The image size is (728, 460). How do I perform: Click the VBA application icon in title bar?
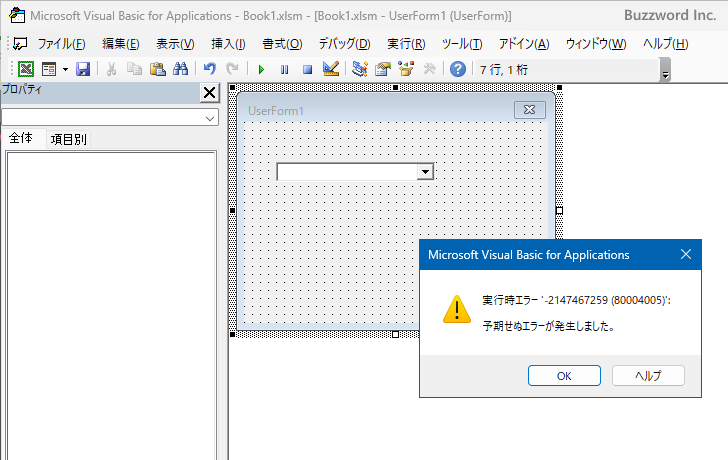[x=17, y=15]
